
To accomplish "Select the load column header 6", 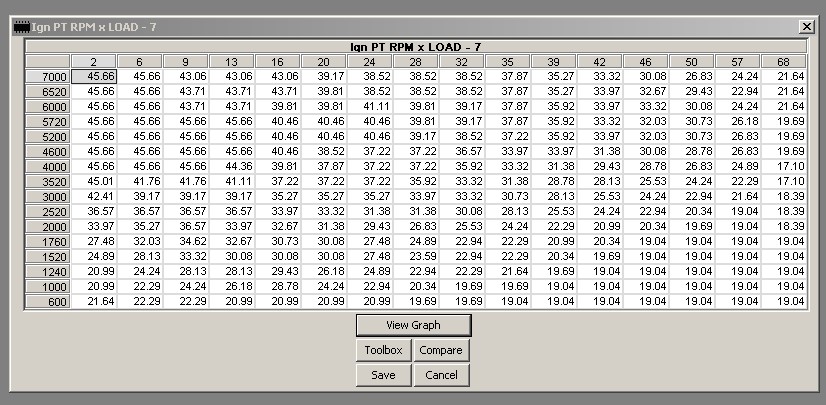I will [x=140, y=62].
